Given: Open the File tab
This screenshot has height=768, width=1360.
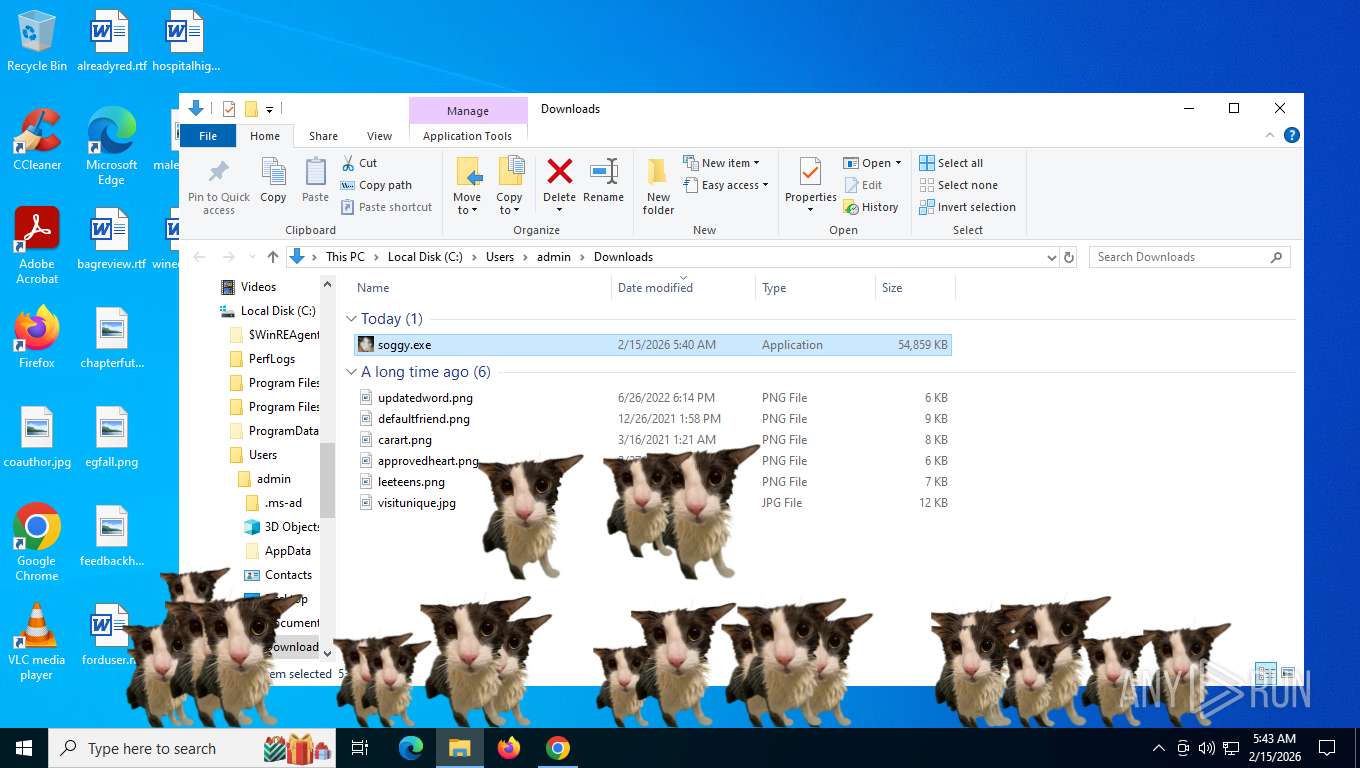Looking at the screenshot, I should [x=208, y=136].
